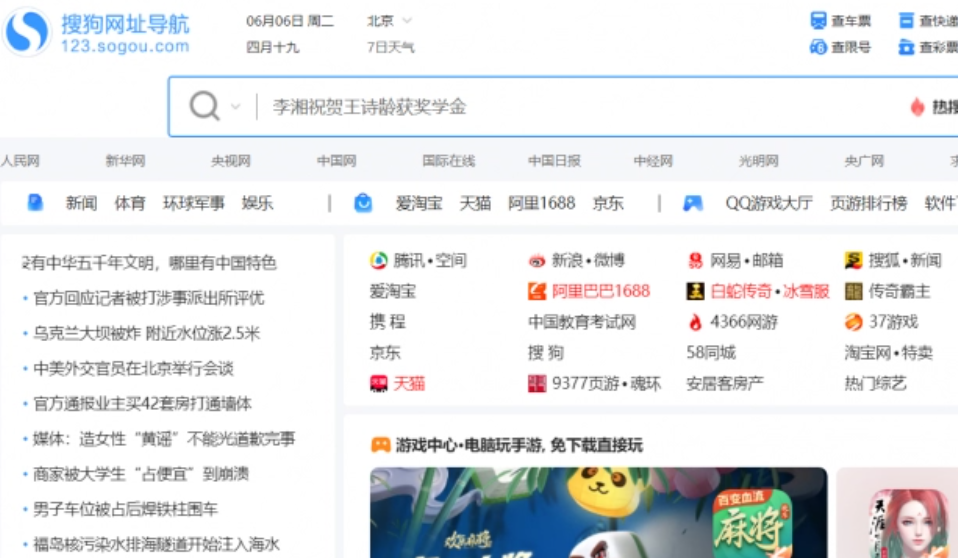Open 安居客房产 link

(x=725, y=384)
